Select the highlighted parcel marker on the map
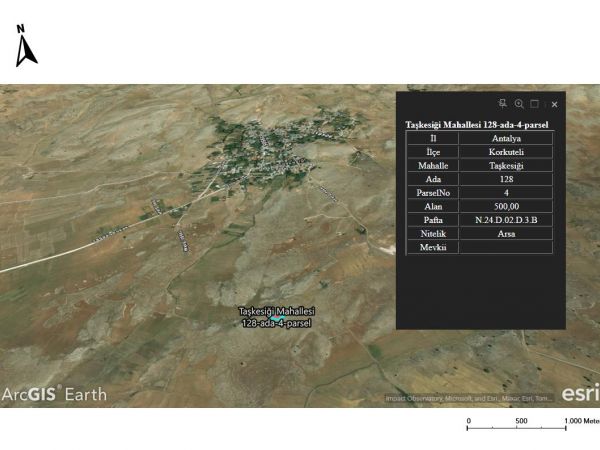600x450 pixels. pos(277,318)
